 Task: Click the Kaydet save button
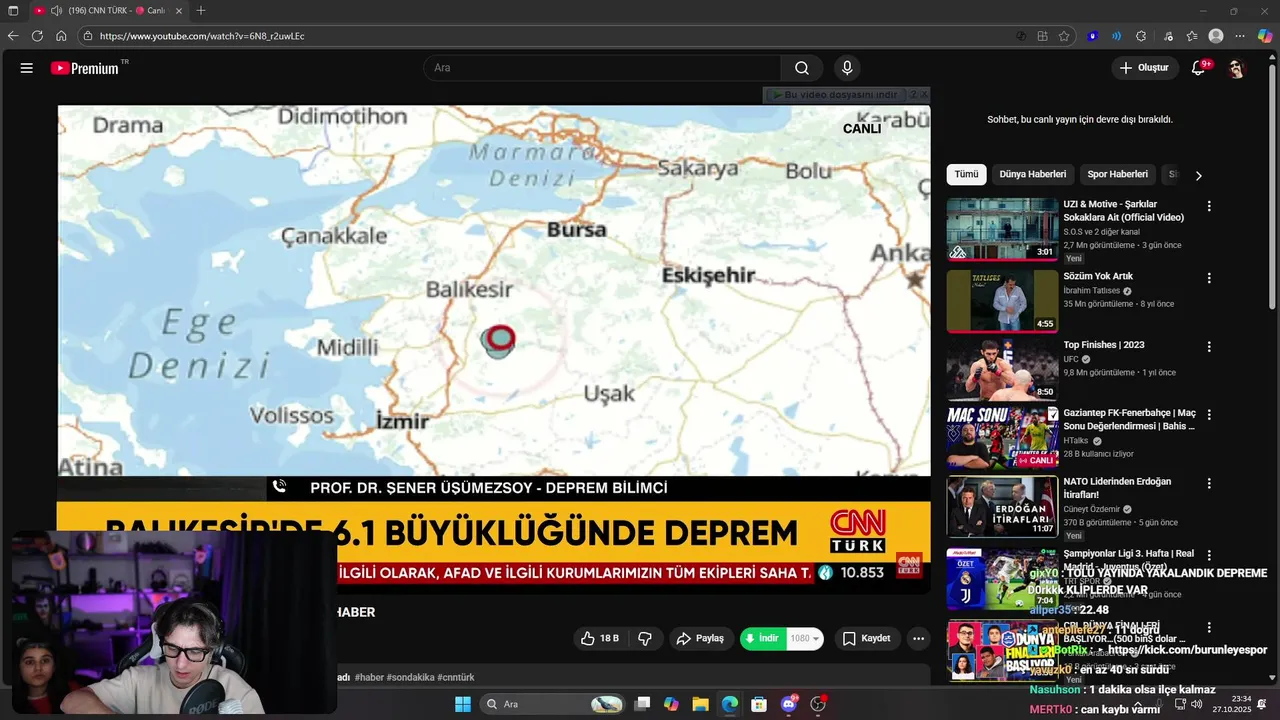click(x=866, y=638)
